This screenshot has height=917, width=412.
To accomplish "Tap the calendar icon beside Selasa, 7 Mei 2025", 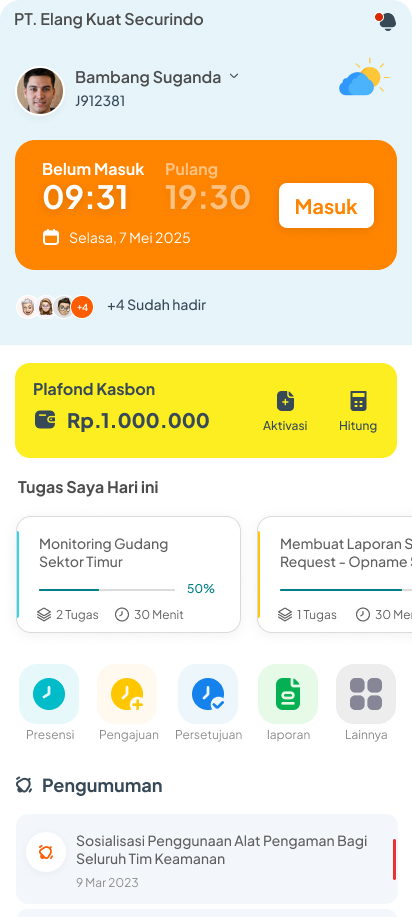I will [51, 237].
